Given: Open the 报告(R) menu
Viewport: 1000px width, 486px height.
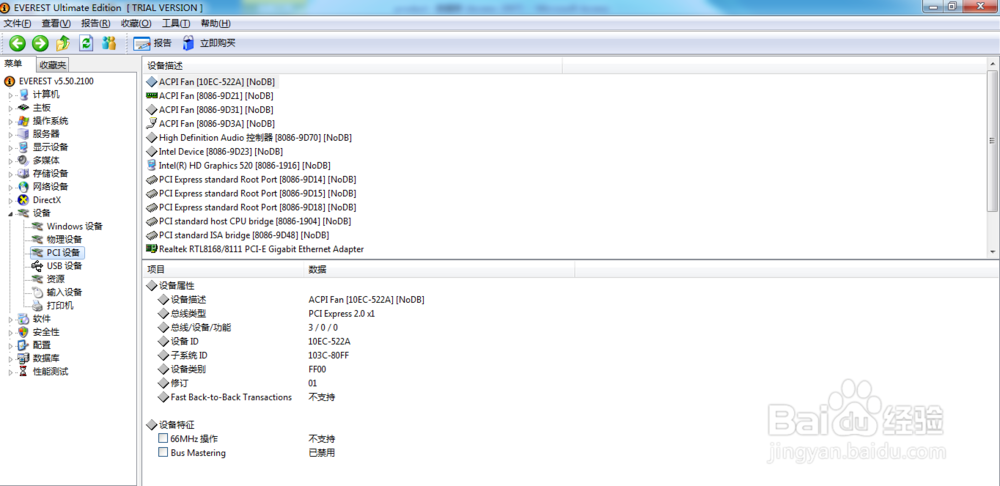Looking at the screenshot, I should pyautogui.click(x=96, y=24).
